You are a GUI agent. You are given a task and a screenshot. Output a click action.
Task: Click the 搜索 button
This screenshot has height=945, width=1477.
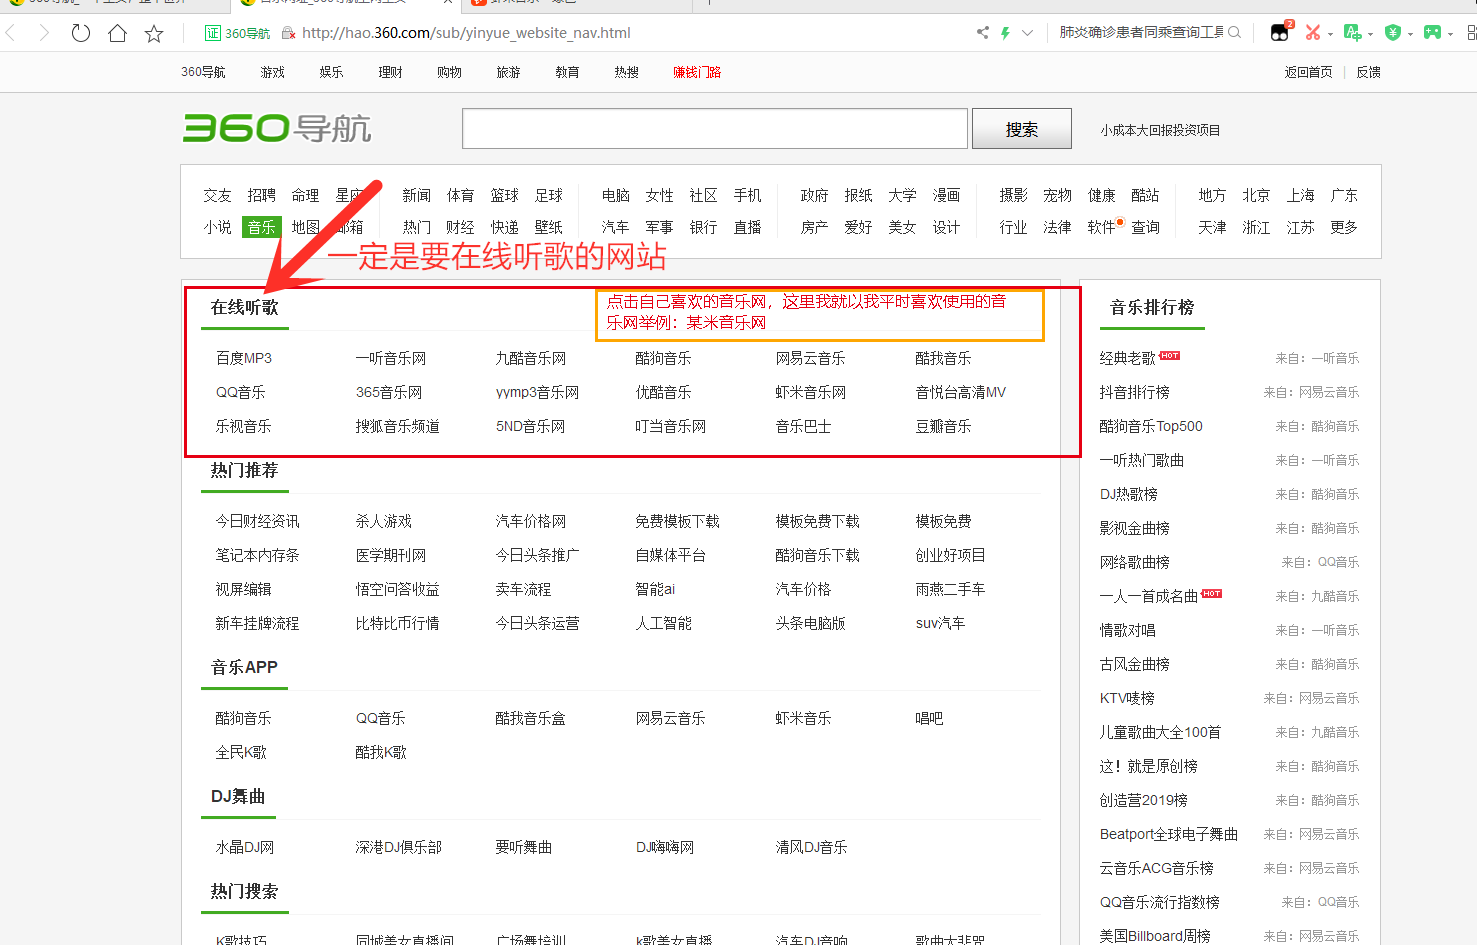[x=1022, y=129]
